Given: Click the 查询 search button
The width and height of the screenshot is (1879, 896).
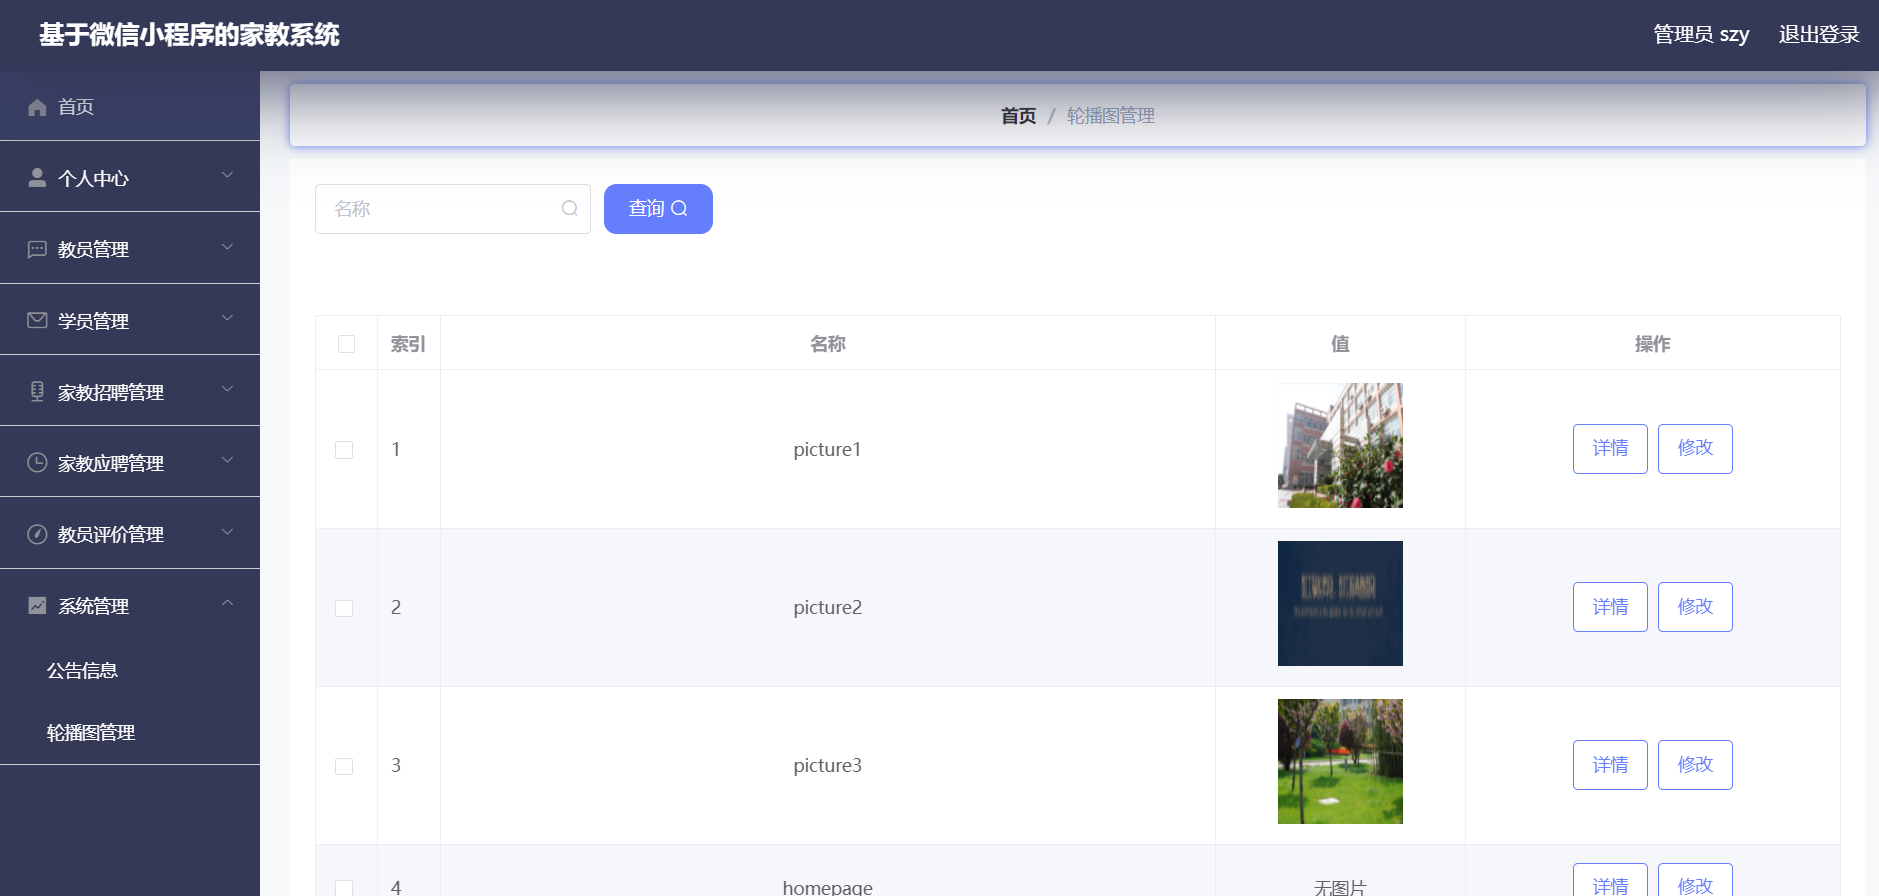Looking at the screenshot, I should [x=658, y=209].
